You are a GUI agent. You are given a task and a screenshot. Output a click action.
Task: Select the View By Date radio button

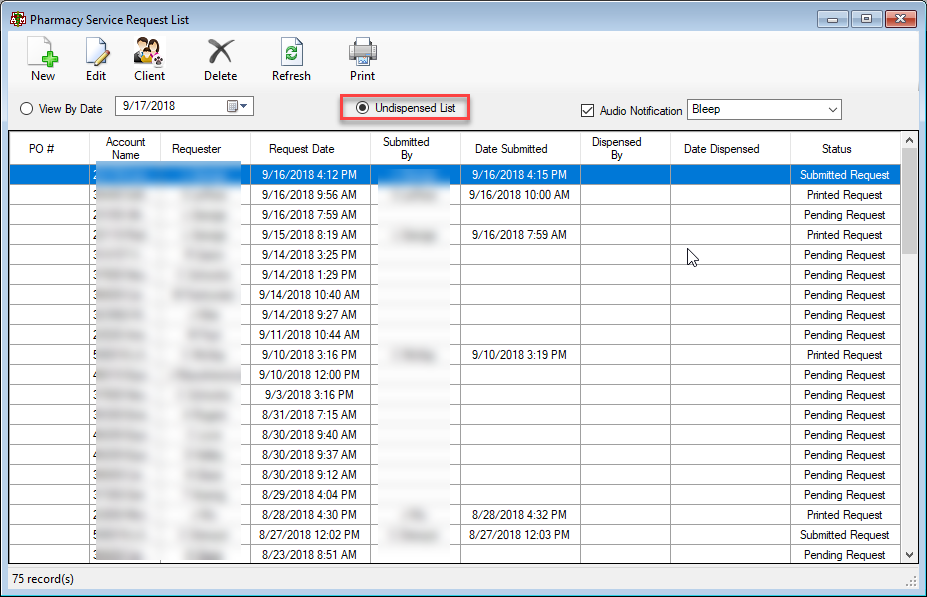point(26,109)
